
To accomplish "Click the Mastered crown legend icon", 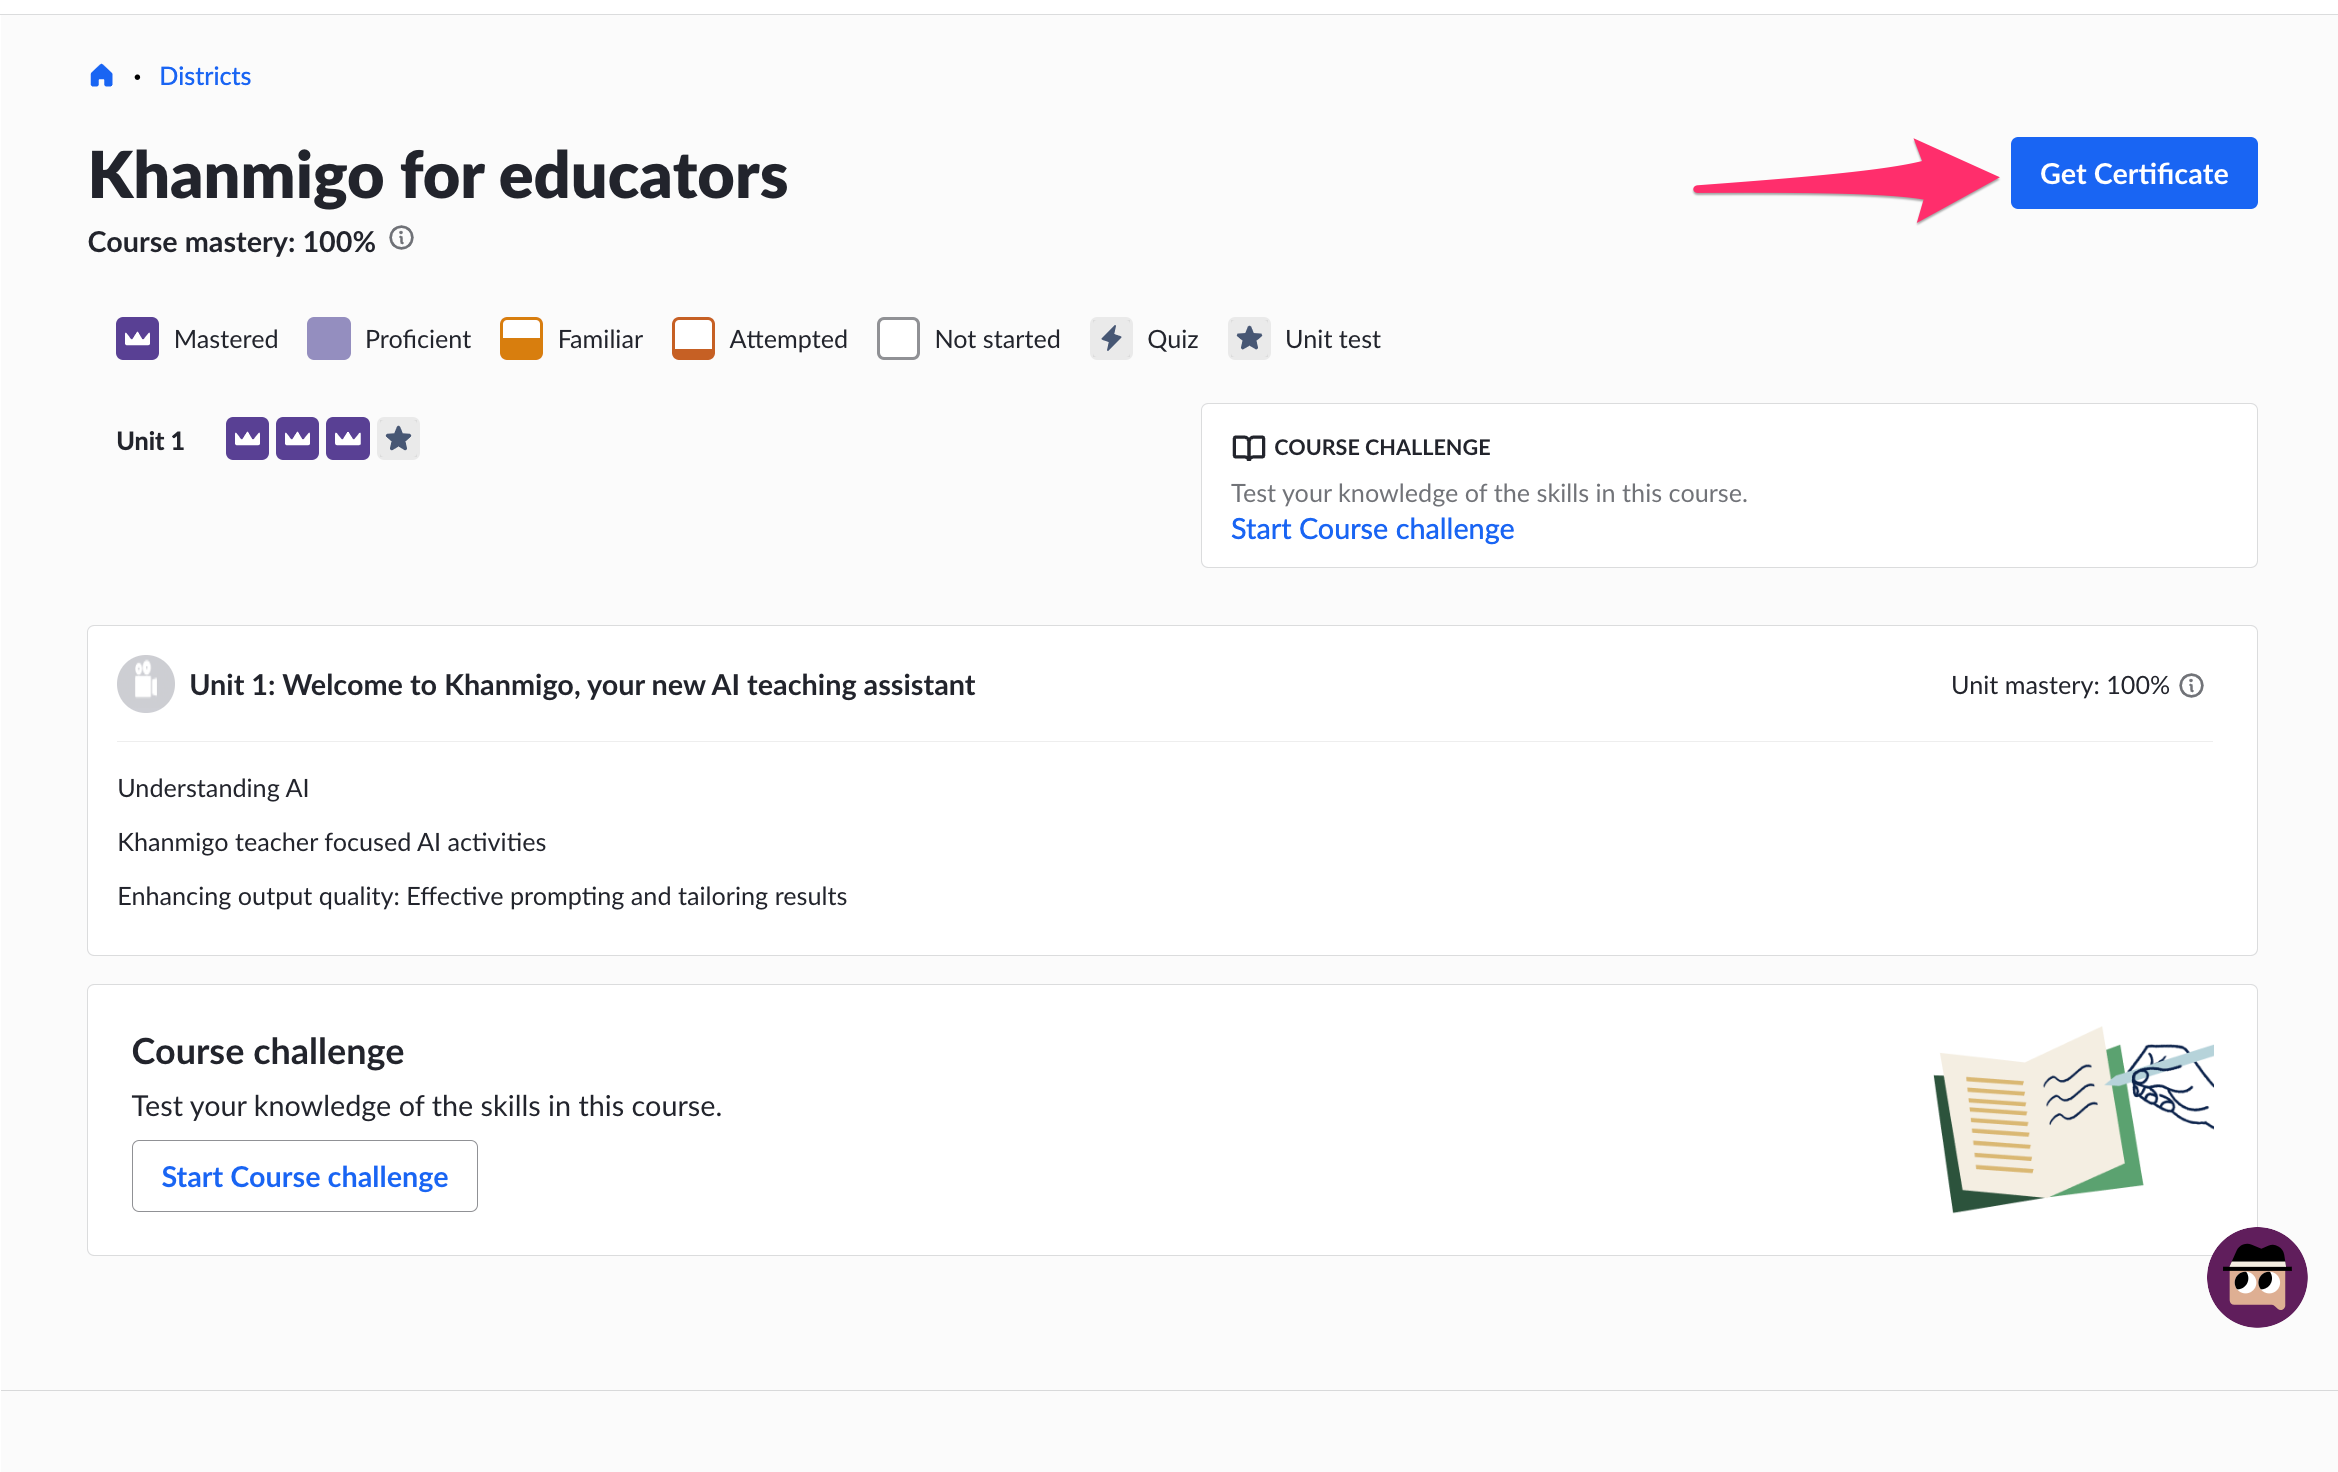I will tap(137, 338).
